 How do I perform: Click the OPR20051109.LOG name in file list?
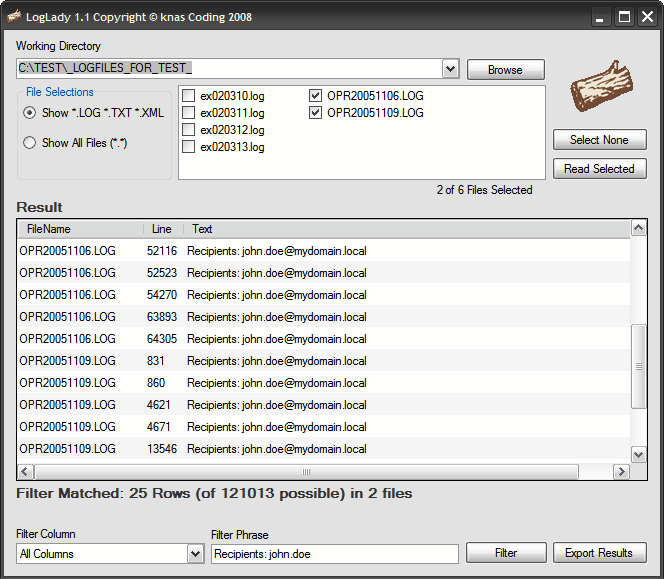point(375,113)
